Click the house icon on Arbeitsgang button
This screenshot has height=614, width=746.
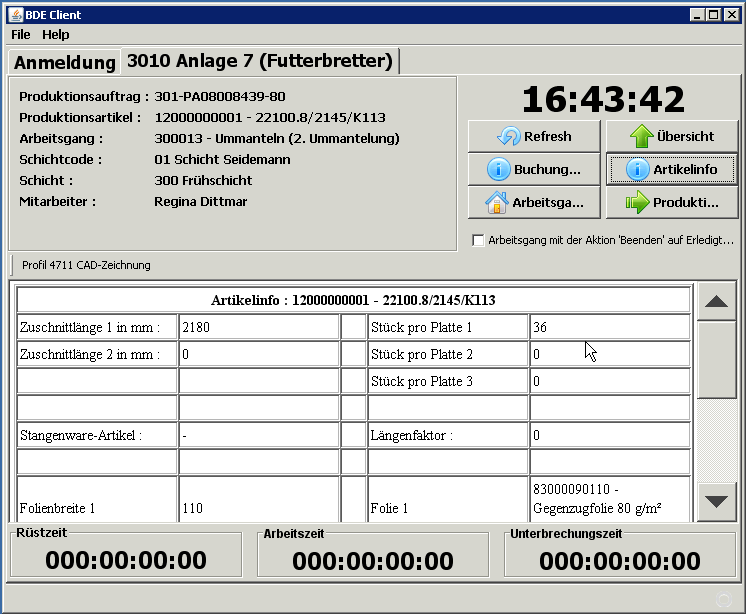[496, 203]
